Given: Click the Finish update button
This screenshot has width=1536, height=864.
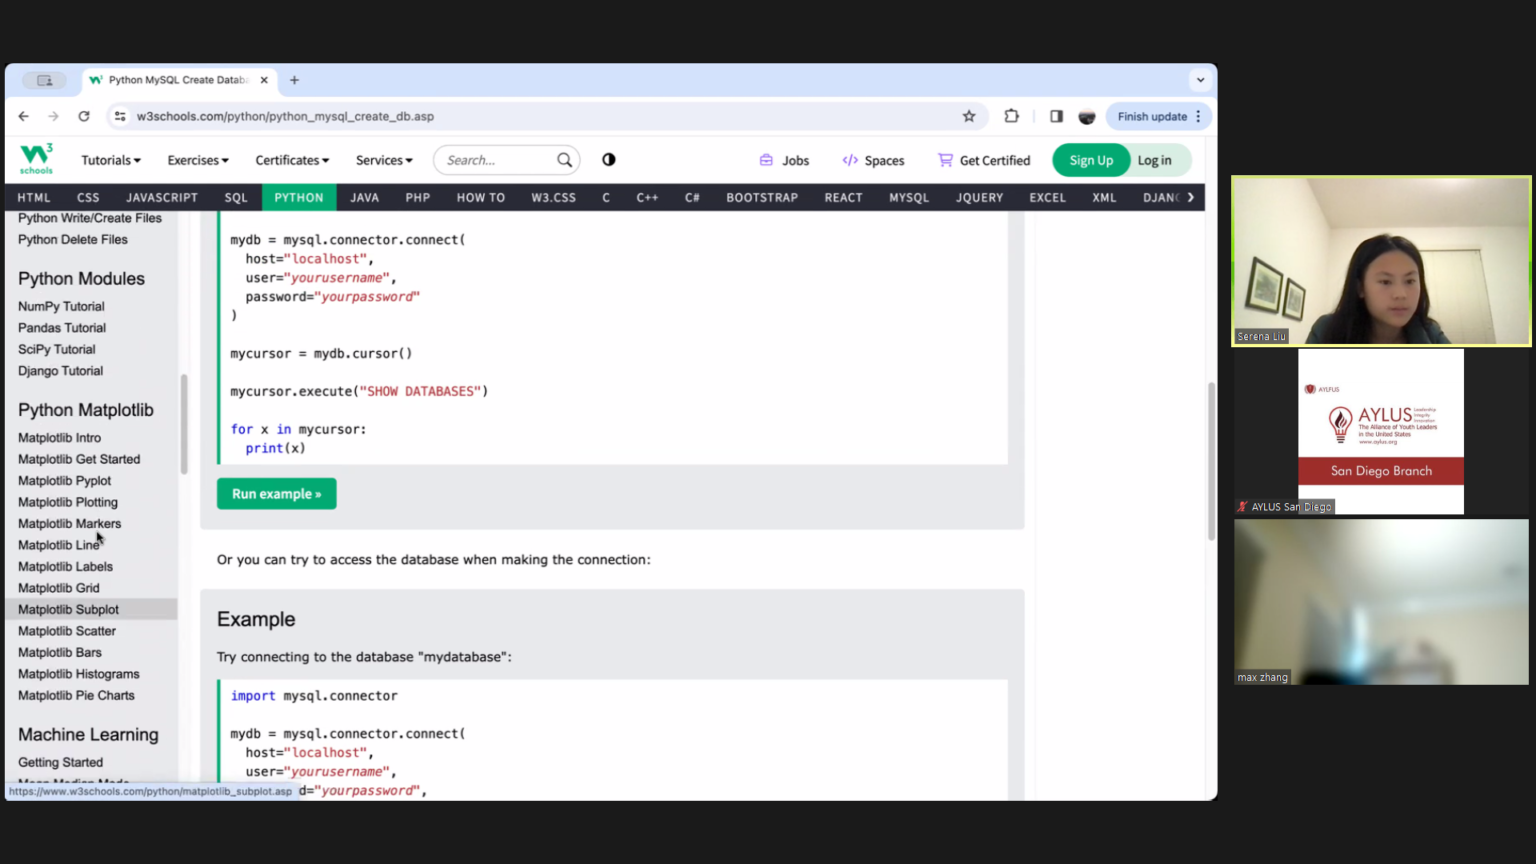Looking at the screenshot, I should (1159, 116).
